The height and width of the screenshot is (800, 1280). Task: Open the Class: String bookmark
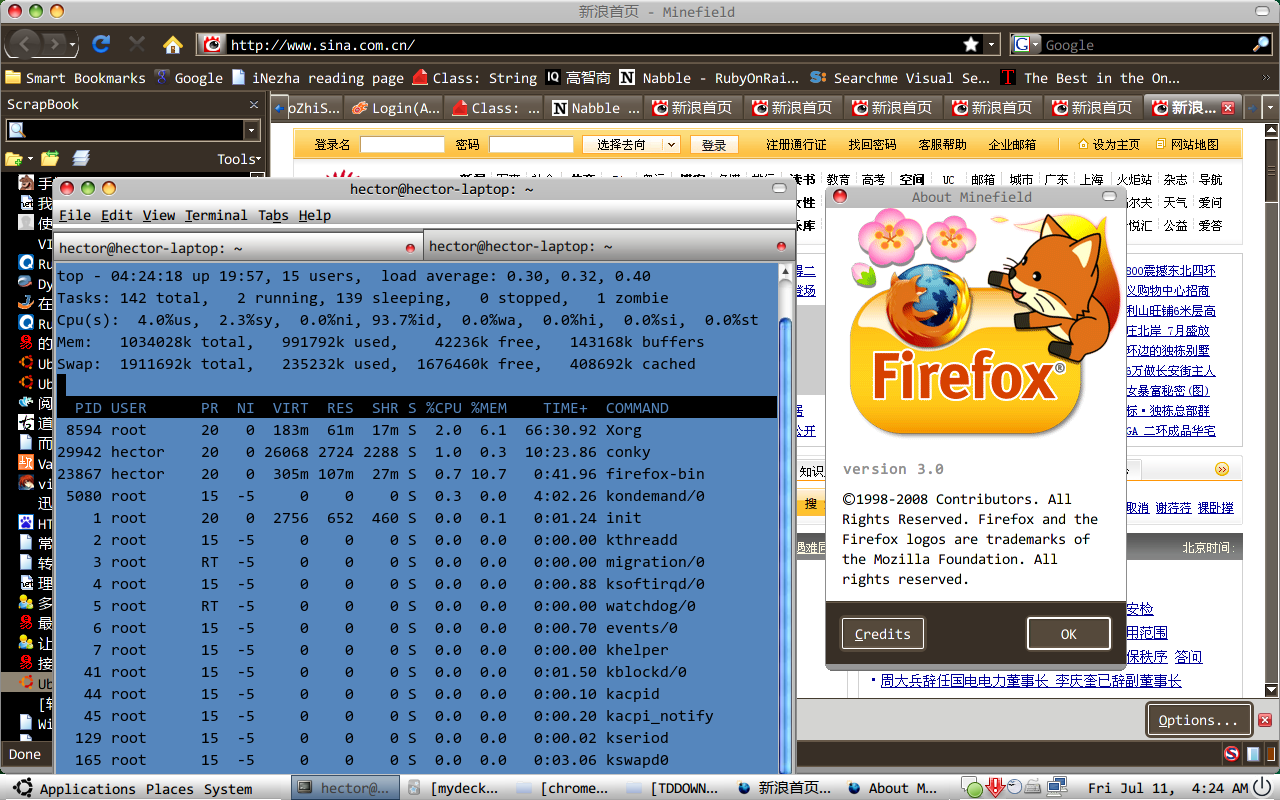pos(475,78)
